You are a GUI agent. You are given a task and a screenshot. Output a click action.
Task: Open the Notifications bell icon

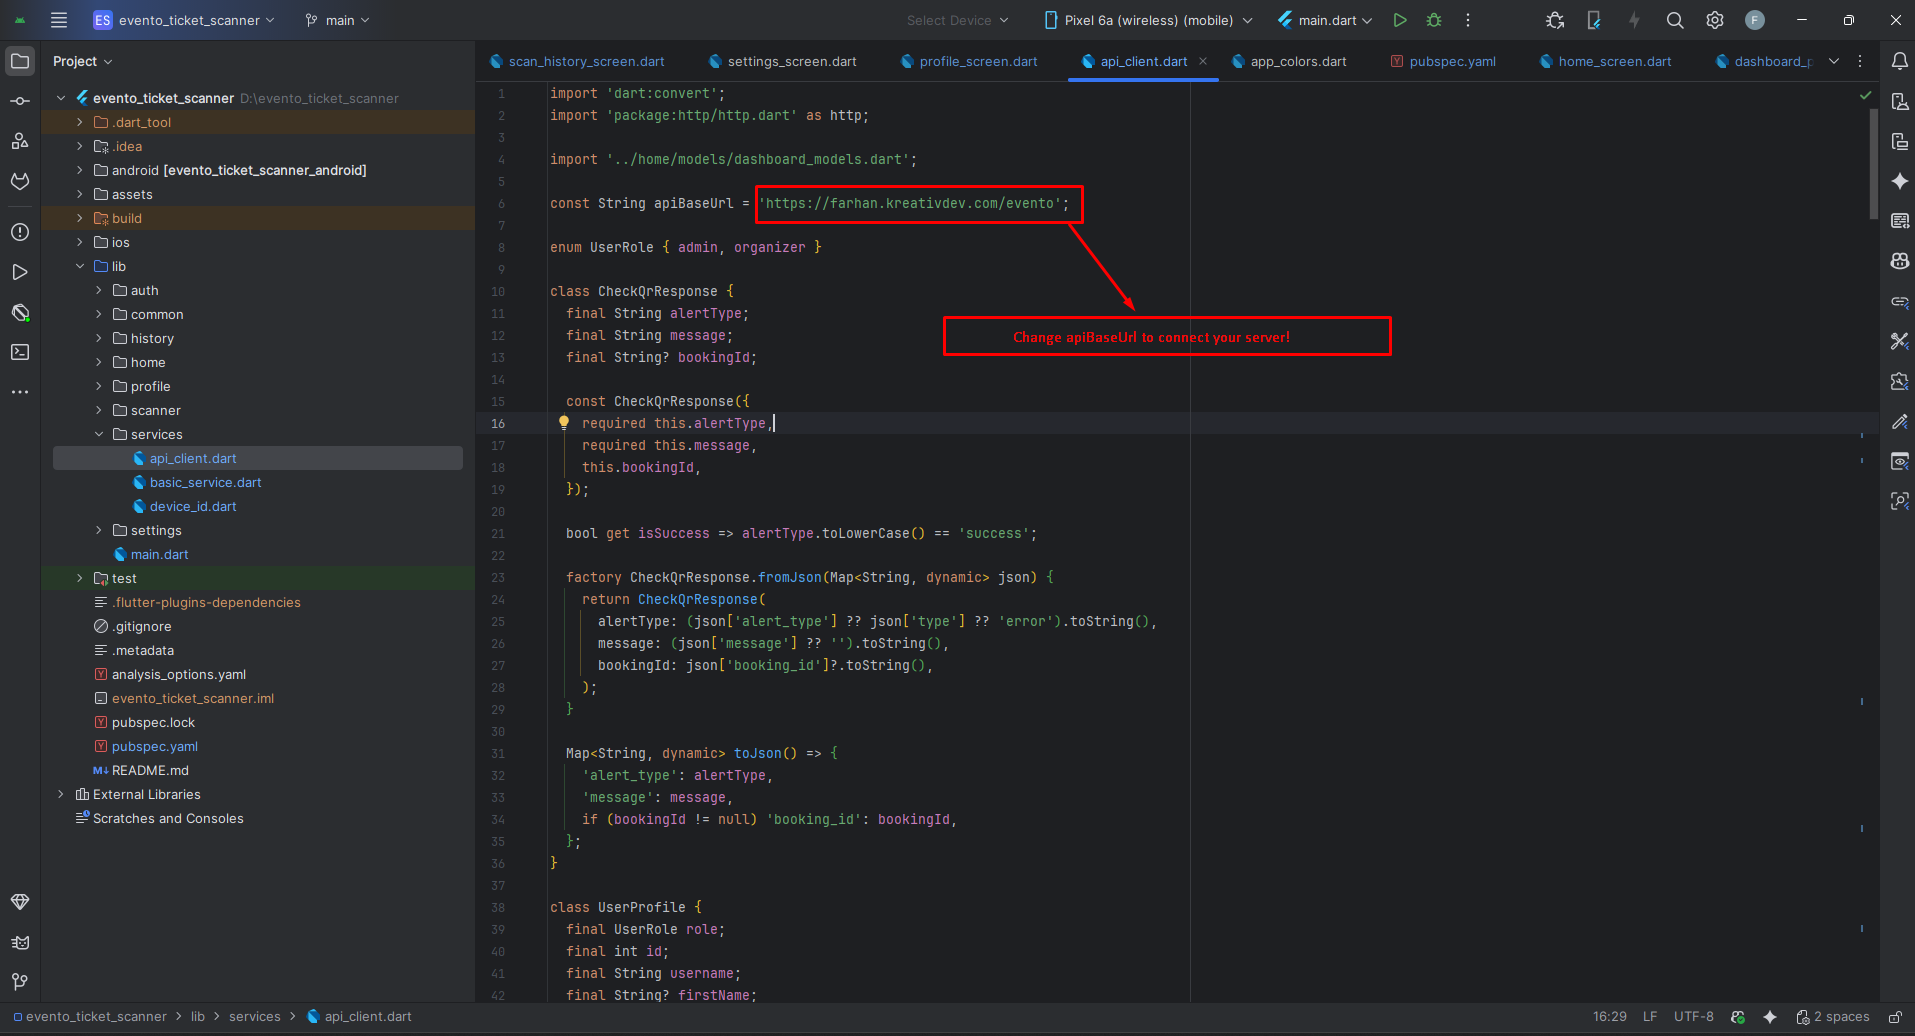[x=1900, y=61]
